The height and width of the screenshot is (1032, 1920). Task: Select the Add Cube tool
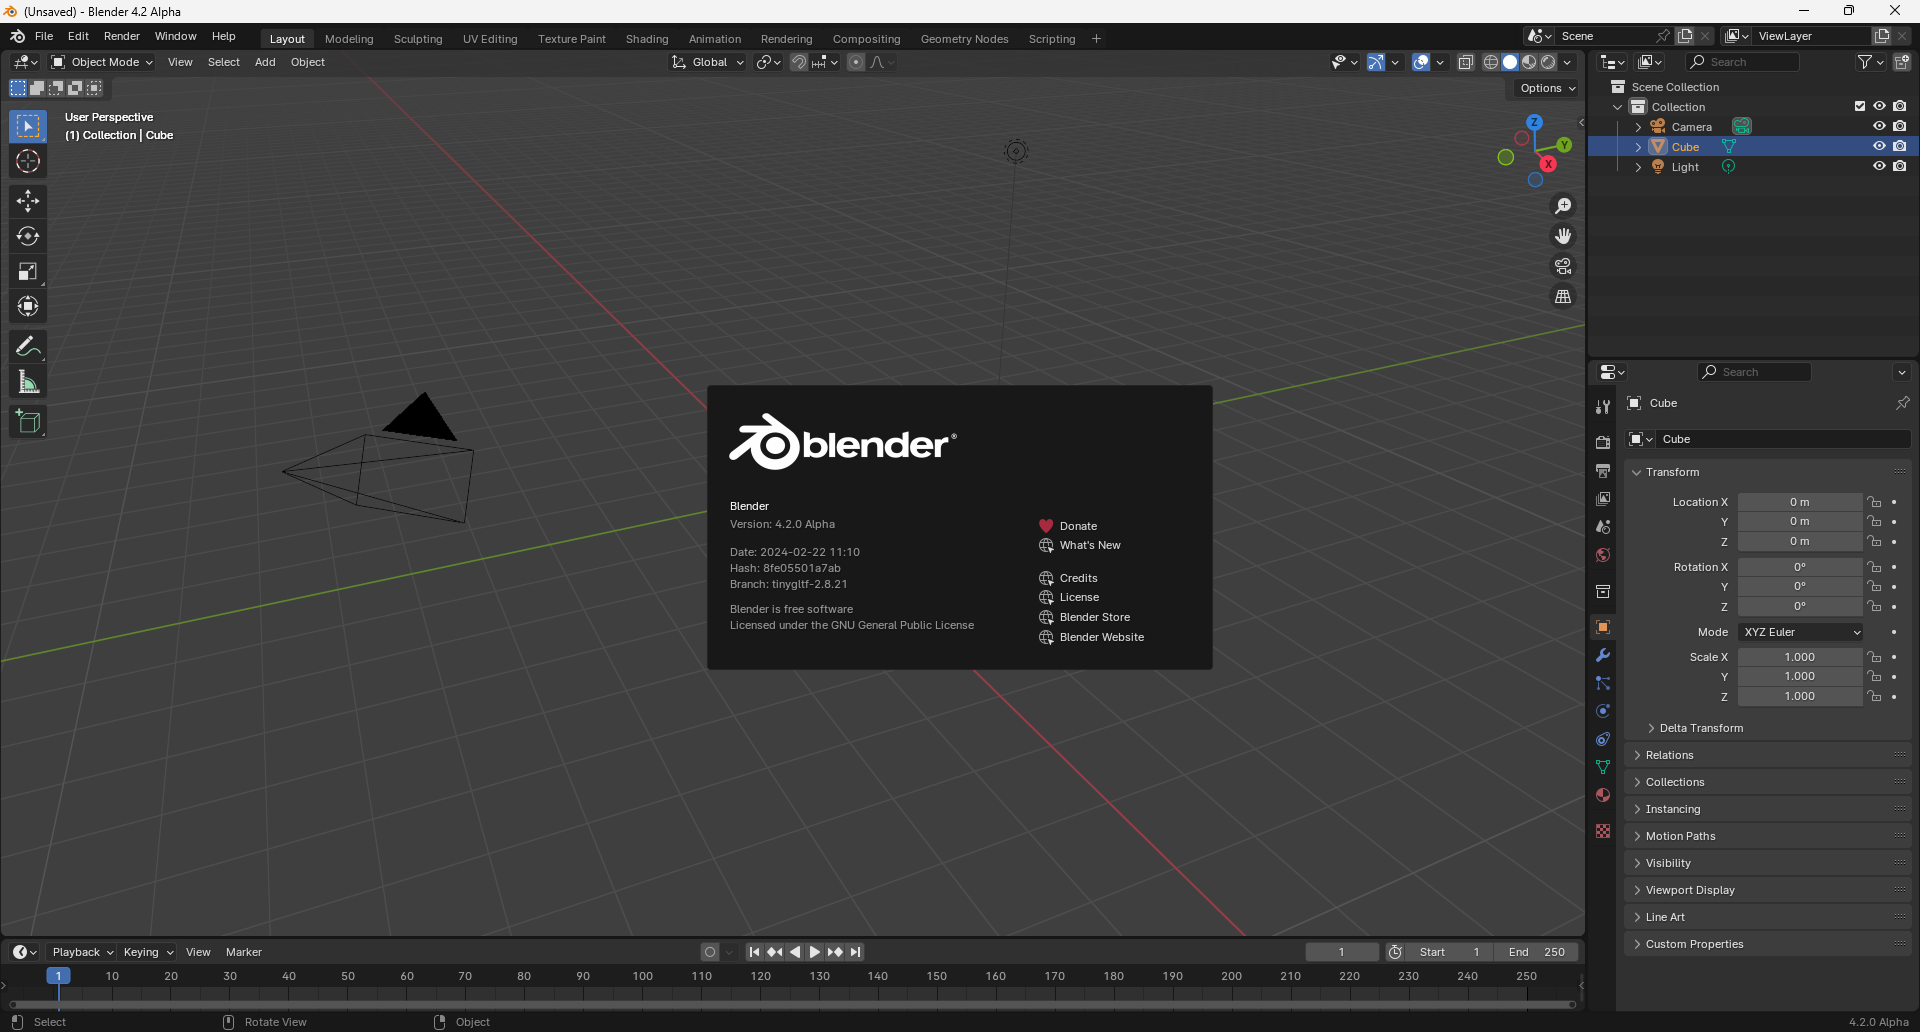(28, 422)
